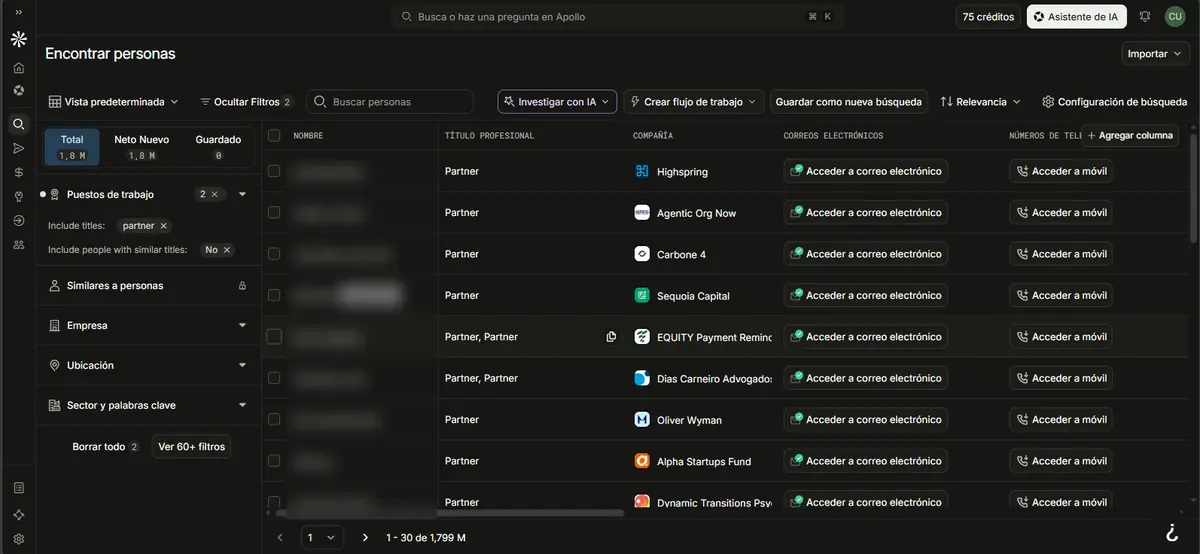Image resolution: width=1200 pixels, height=554 pixels.
Task: Click Ver 60+ filtros button
Action: pos(192,446)
